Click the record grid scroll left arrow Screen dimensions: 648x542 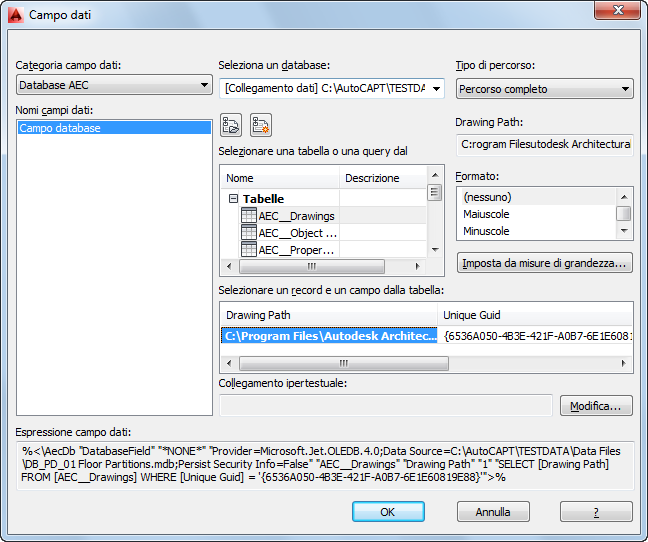click(229, 363)
